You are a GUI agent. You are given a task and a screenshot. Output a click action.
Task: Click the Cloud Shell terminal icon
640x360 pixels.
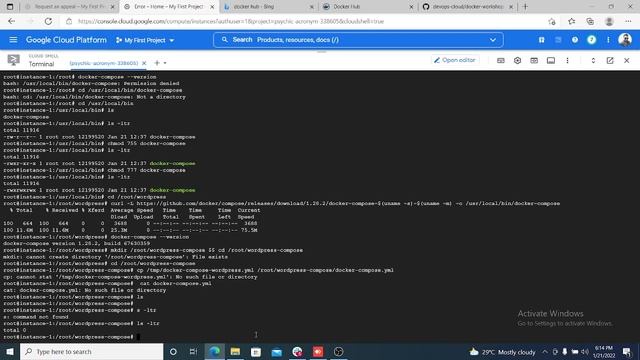click(x=13, y=60)
